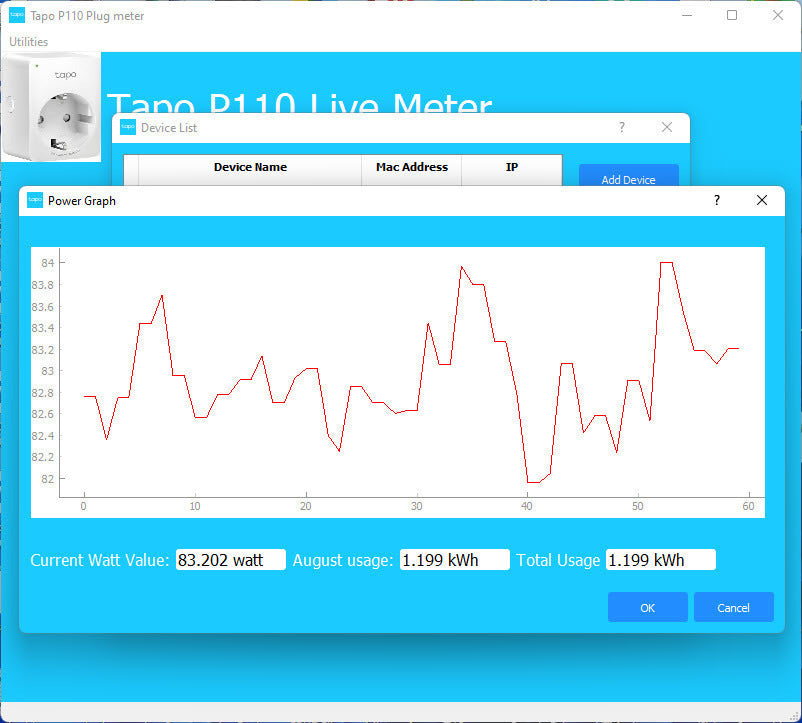Click the Current Watt Value field

point(230,560)
